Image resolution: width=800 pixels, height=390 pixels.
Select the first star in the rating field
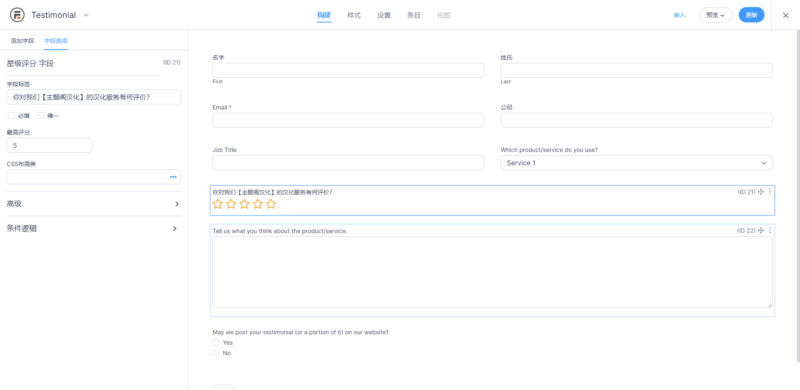point(218,204)
